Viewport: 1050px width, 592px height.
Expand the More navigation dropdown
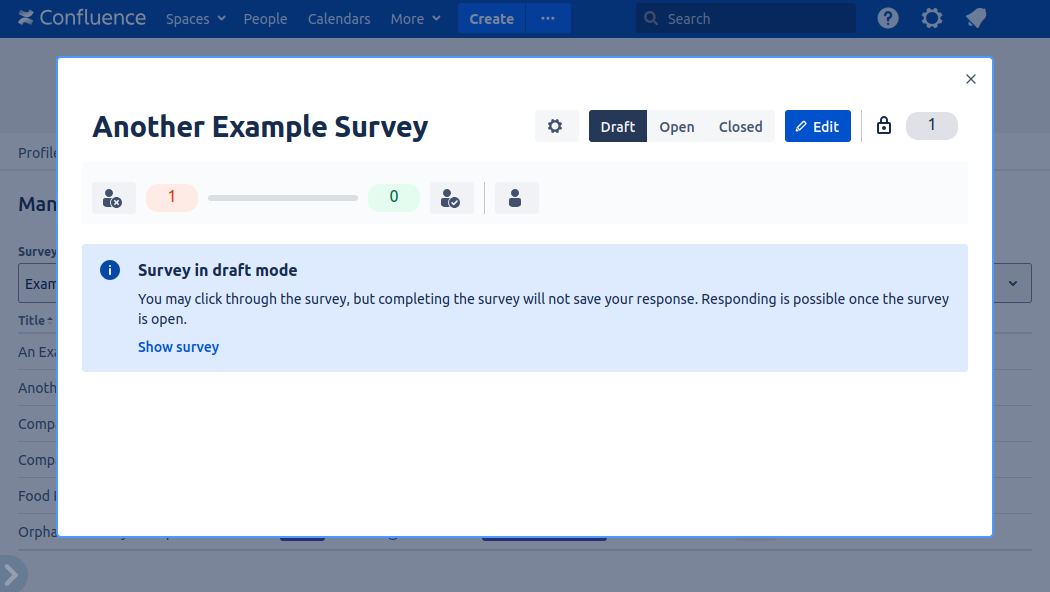[x=415, y=18]
